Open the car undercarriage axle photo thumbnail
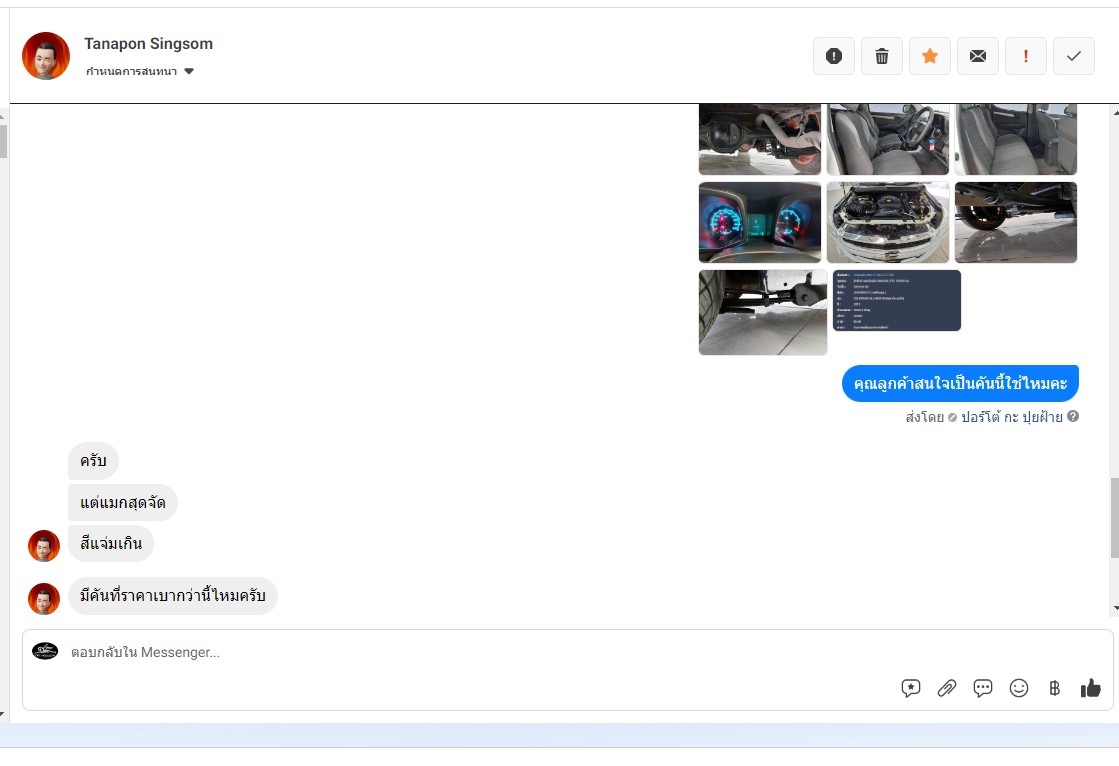Viewport: 1119px width, 766px height. [x=760, y=139]
